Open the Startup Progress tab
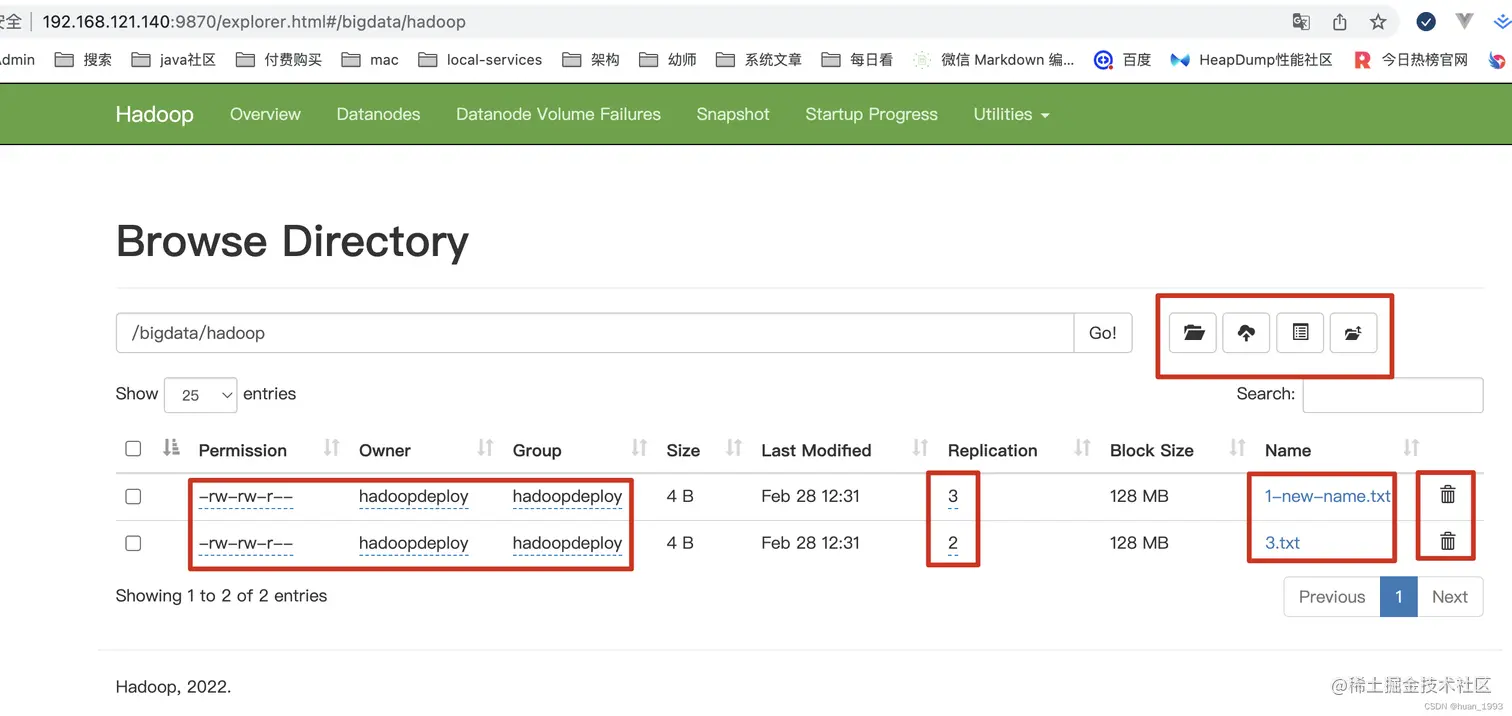 tap(871, 114)
